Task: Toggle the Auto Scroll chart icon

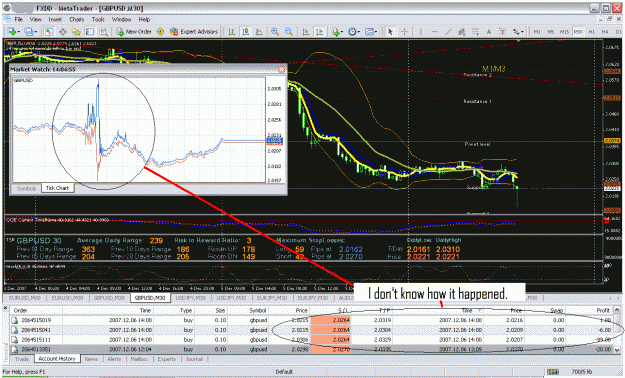Action: point(306,32)
